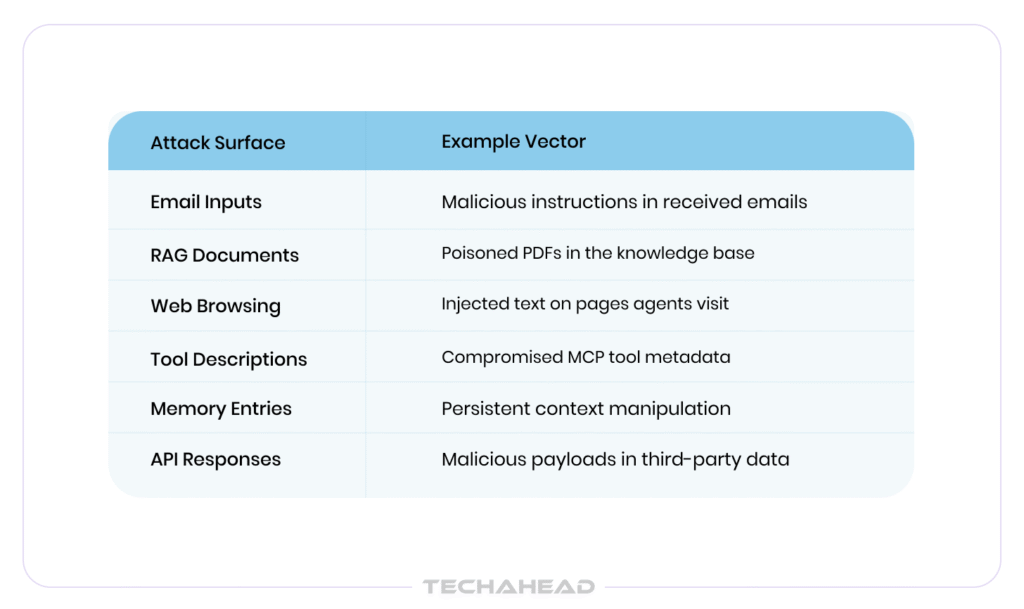Click the Tool Descriptions row label
The width and height of the screenshot is (1024, 609).
coord(228,359)
